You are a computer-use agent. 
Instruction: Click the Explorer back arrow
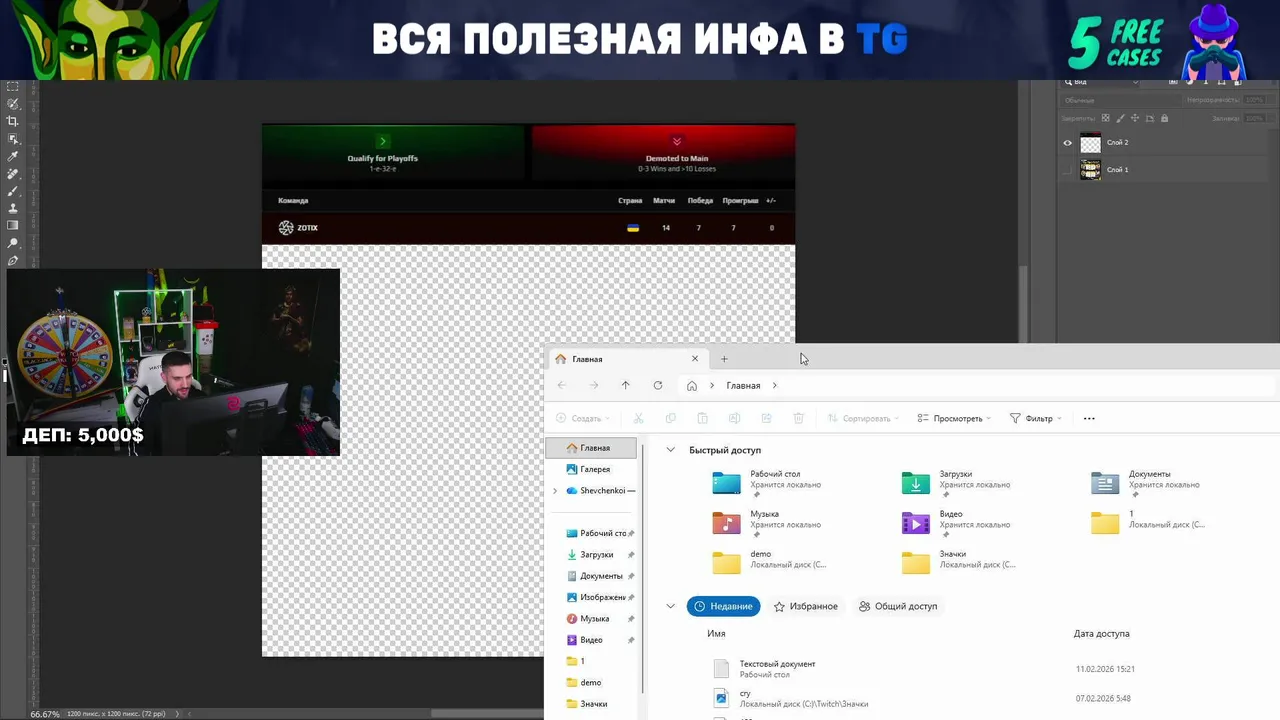click(x=562, y=385)
